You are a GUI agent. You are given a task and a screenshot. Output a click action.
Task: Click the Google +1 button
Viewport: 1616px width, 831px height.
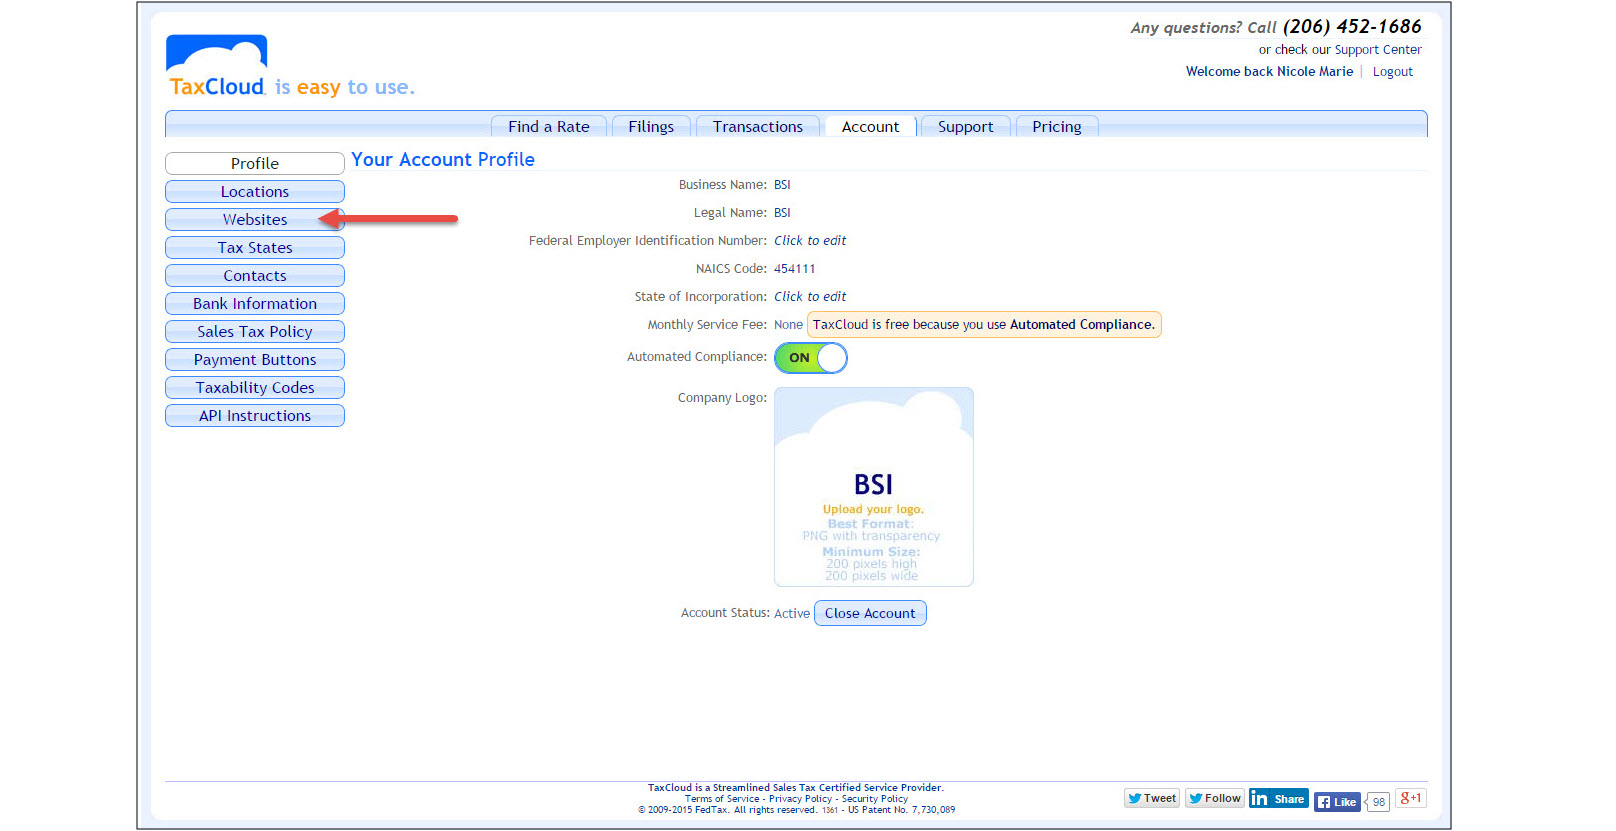pos(1411,798)
